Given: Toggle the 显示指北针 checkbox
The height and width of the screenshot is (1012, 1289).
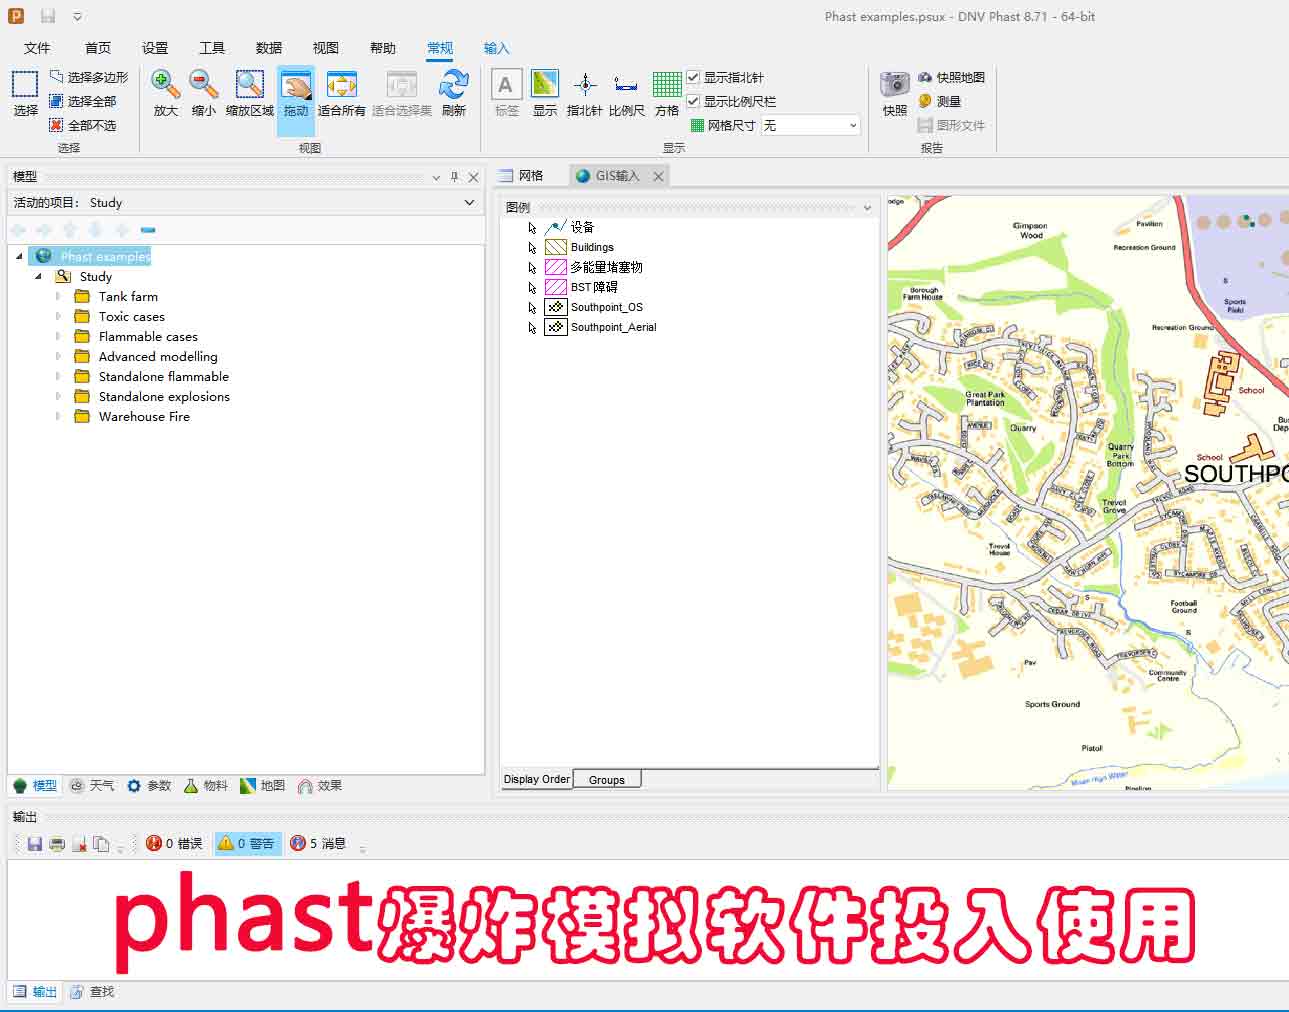Looking at the screenshot, I should [x=693, y=77].
